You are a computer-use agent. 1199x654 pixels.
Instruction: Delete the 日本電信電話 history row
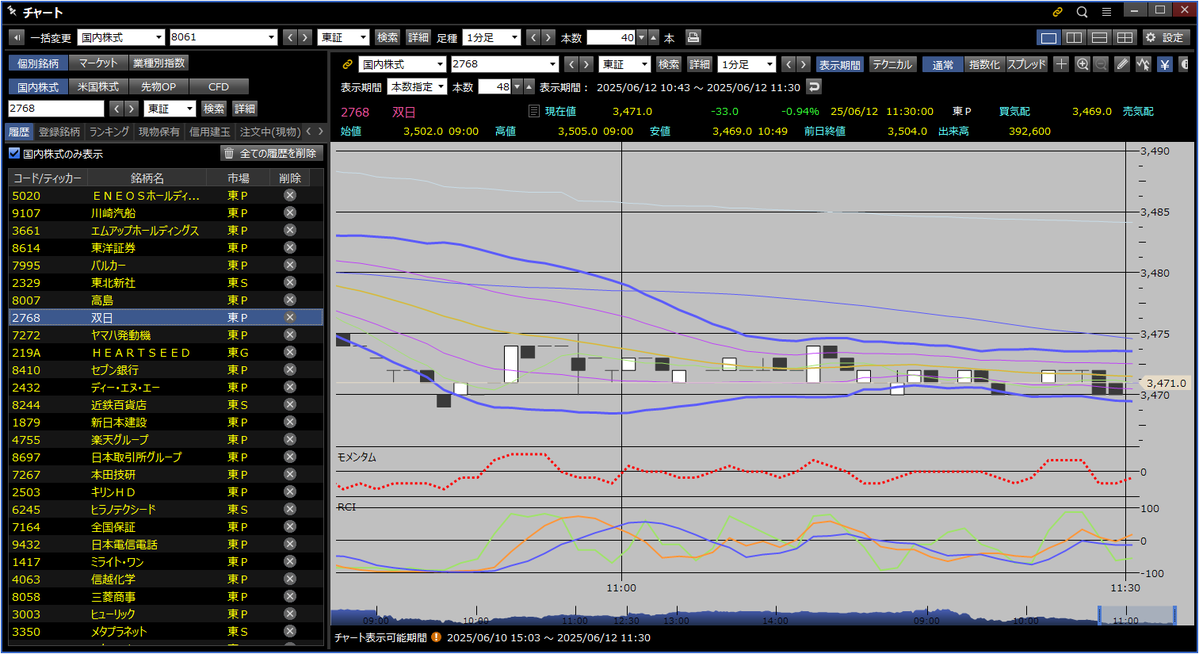pyautogui.click(x=290, y=544)
